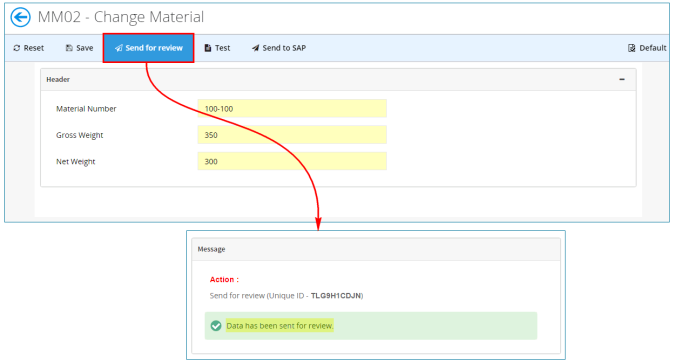Screen dimensions: 674x364
Task: Click the Header panel title bar
Action: (x=338, y=80)
